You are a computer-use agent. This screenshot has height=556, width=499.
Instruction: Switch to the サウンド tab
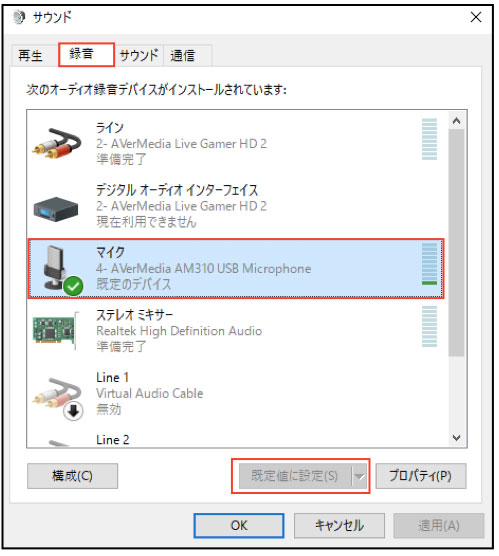click(x=139, y=56)
